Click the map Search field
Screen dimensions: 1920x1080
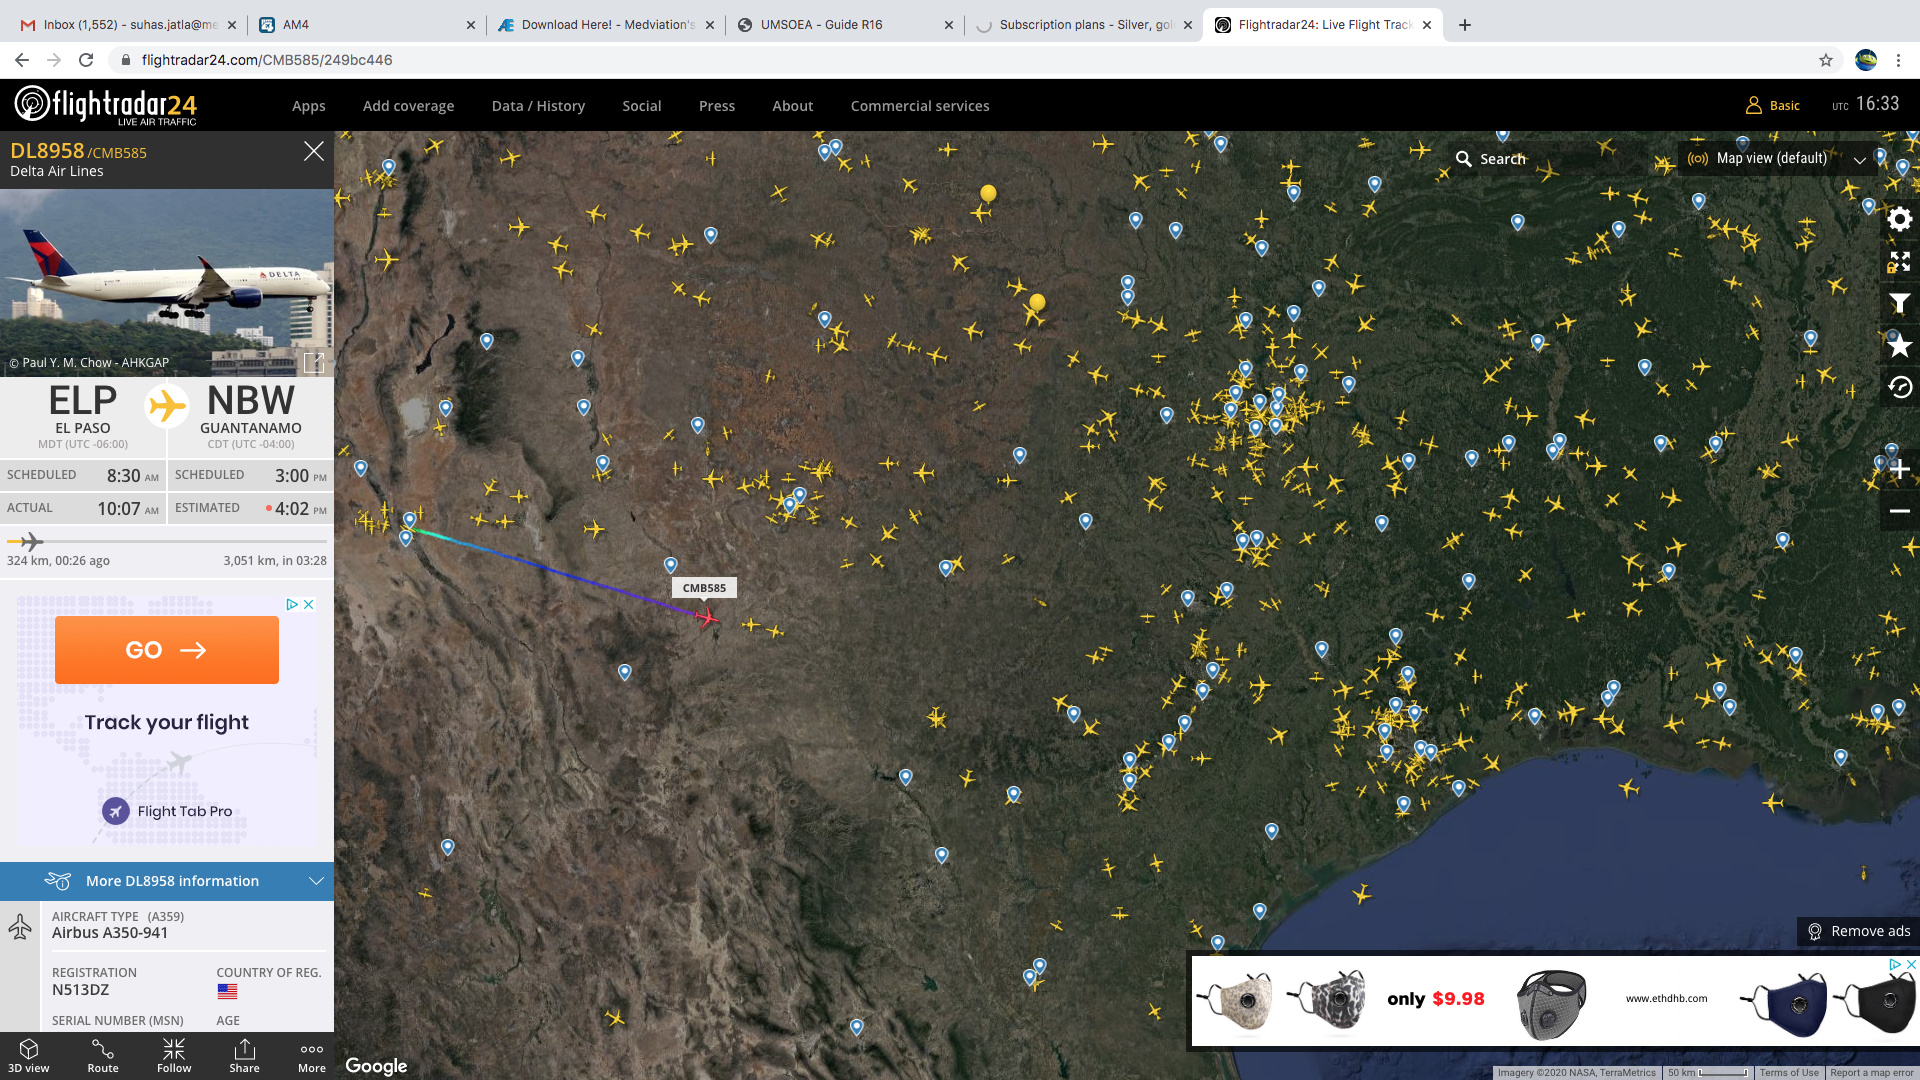point(1502,159)
